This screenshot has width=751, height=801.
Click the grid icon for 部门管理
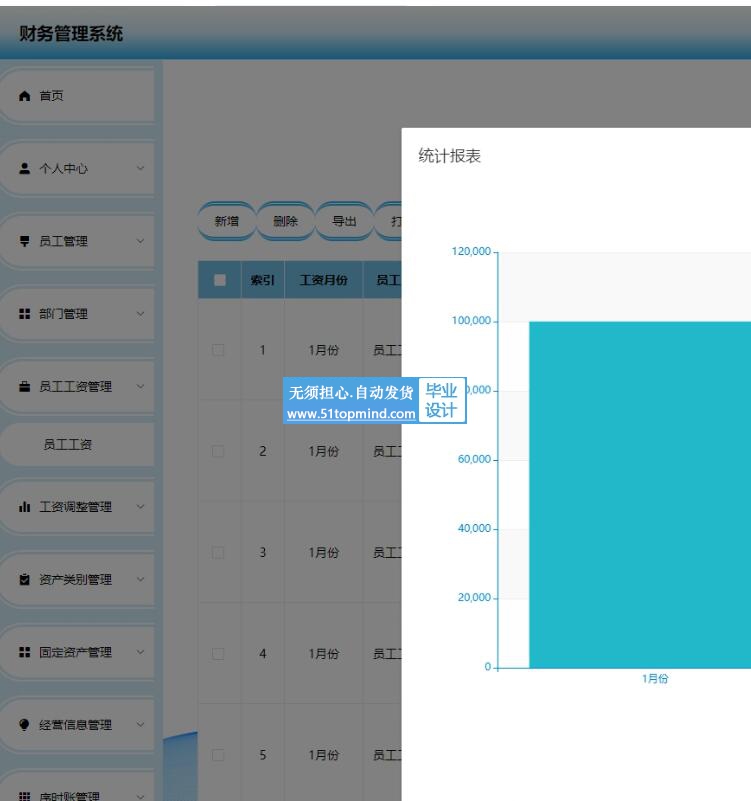[25, 314]
